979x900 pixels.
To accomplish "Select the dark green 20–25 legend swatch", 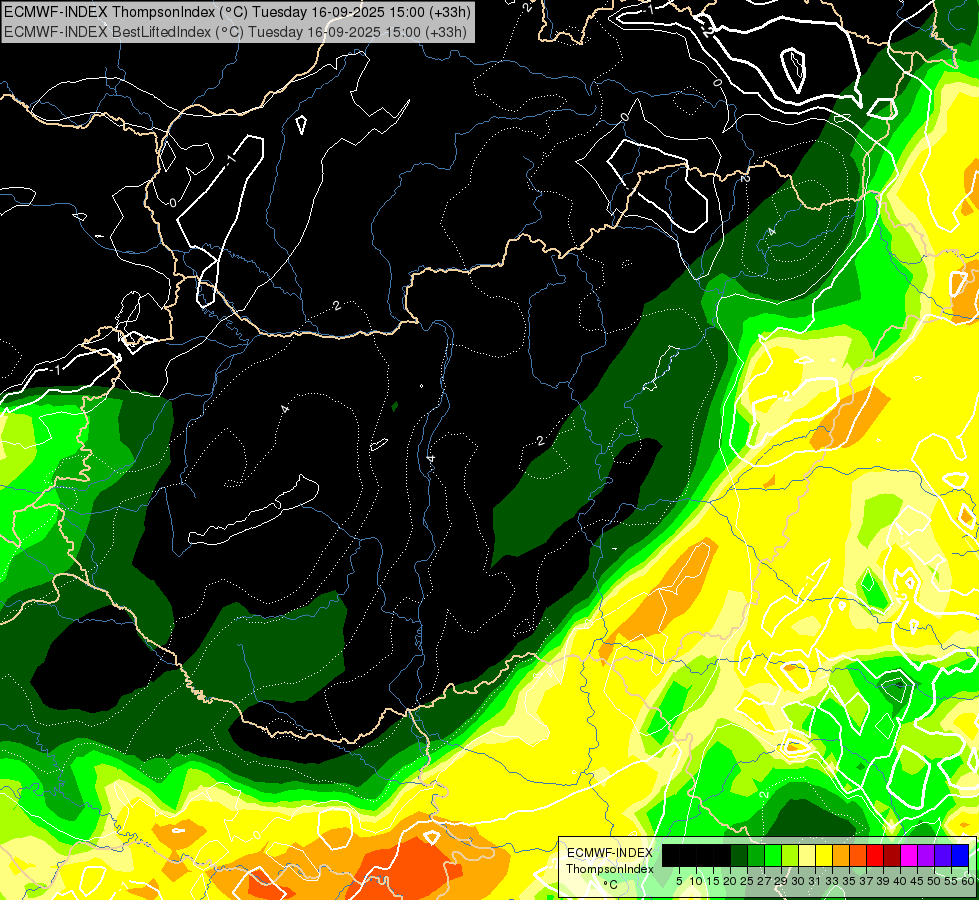I will pyautogui.click(x=739, y=855).
